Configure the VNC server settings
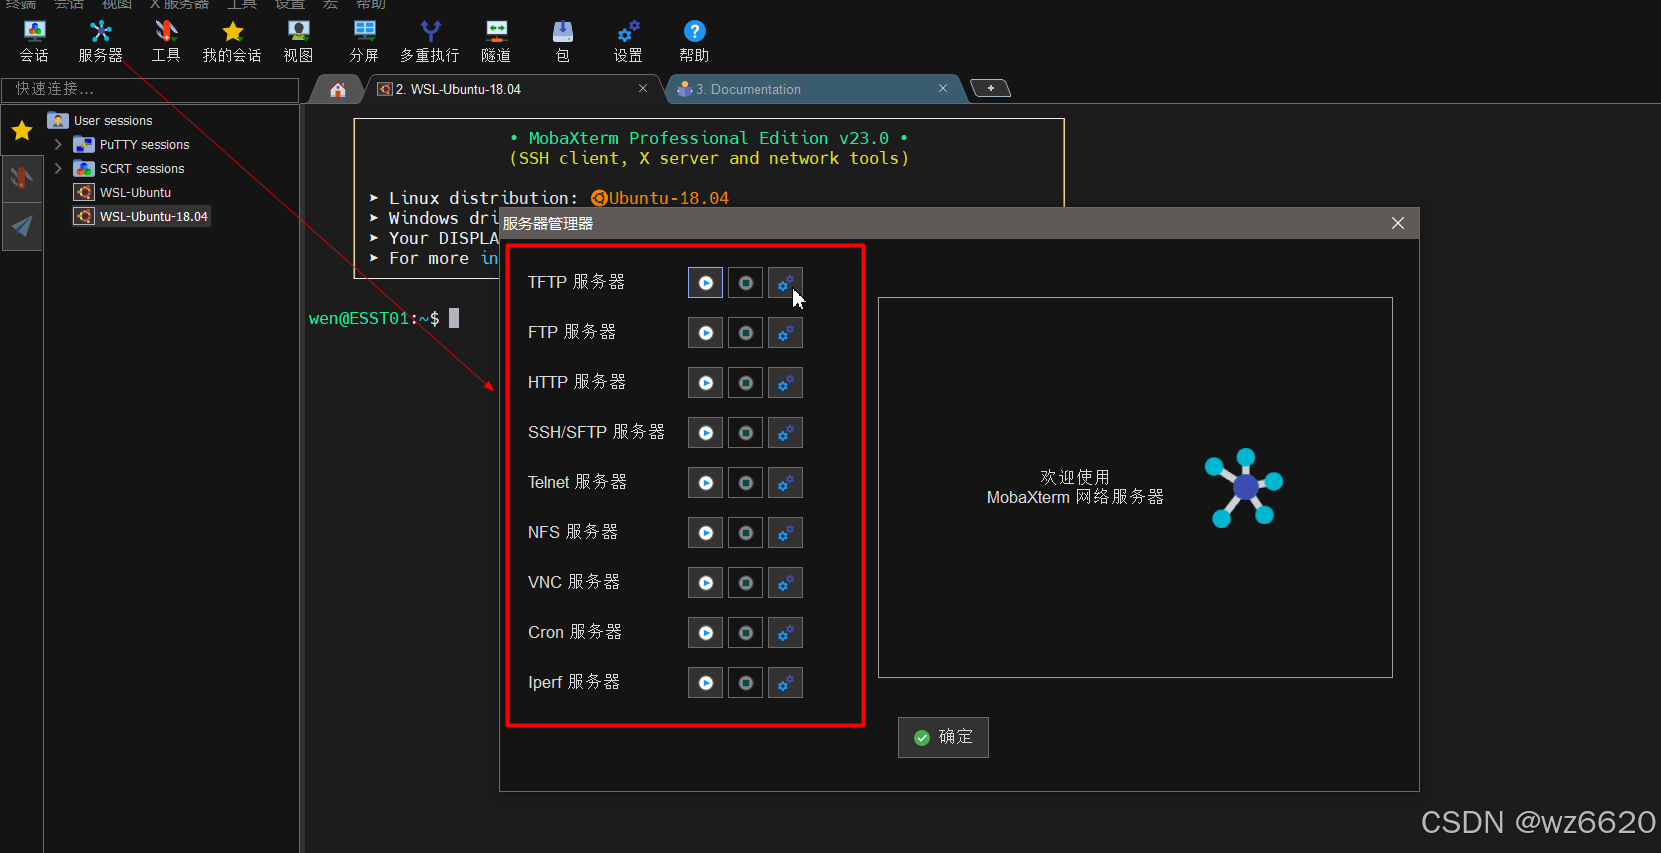This screenshot has width=1661, height=853. (785, 583)
